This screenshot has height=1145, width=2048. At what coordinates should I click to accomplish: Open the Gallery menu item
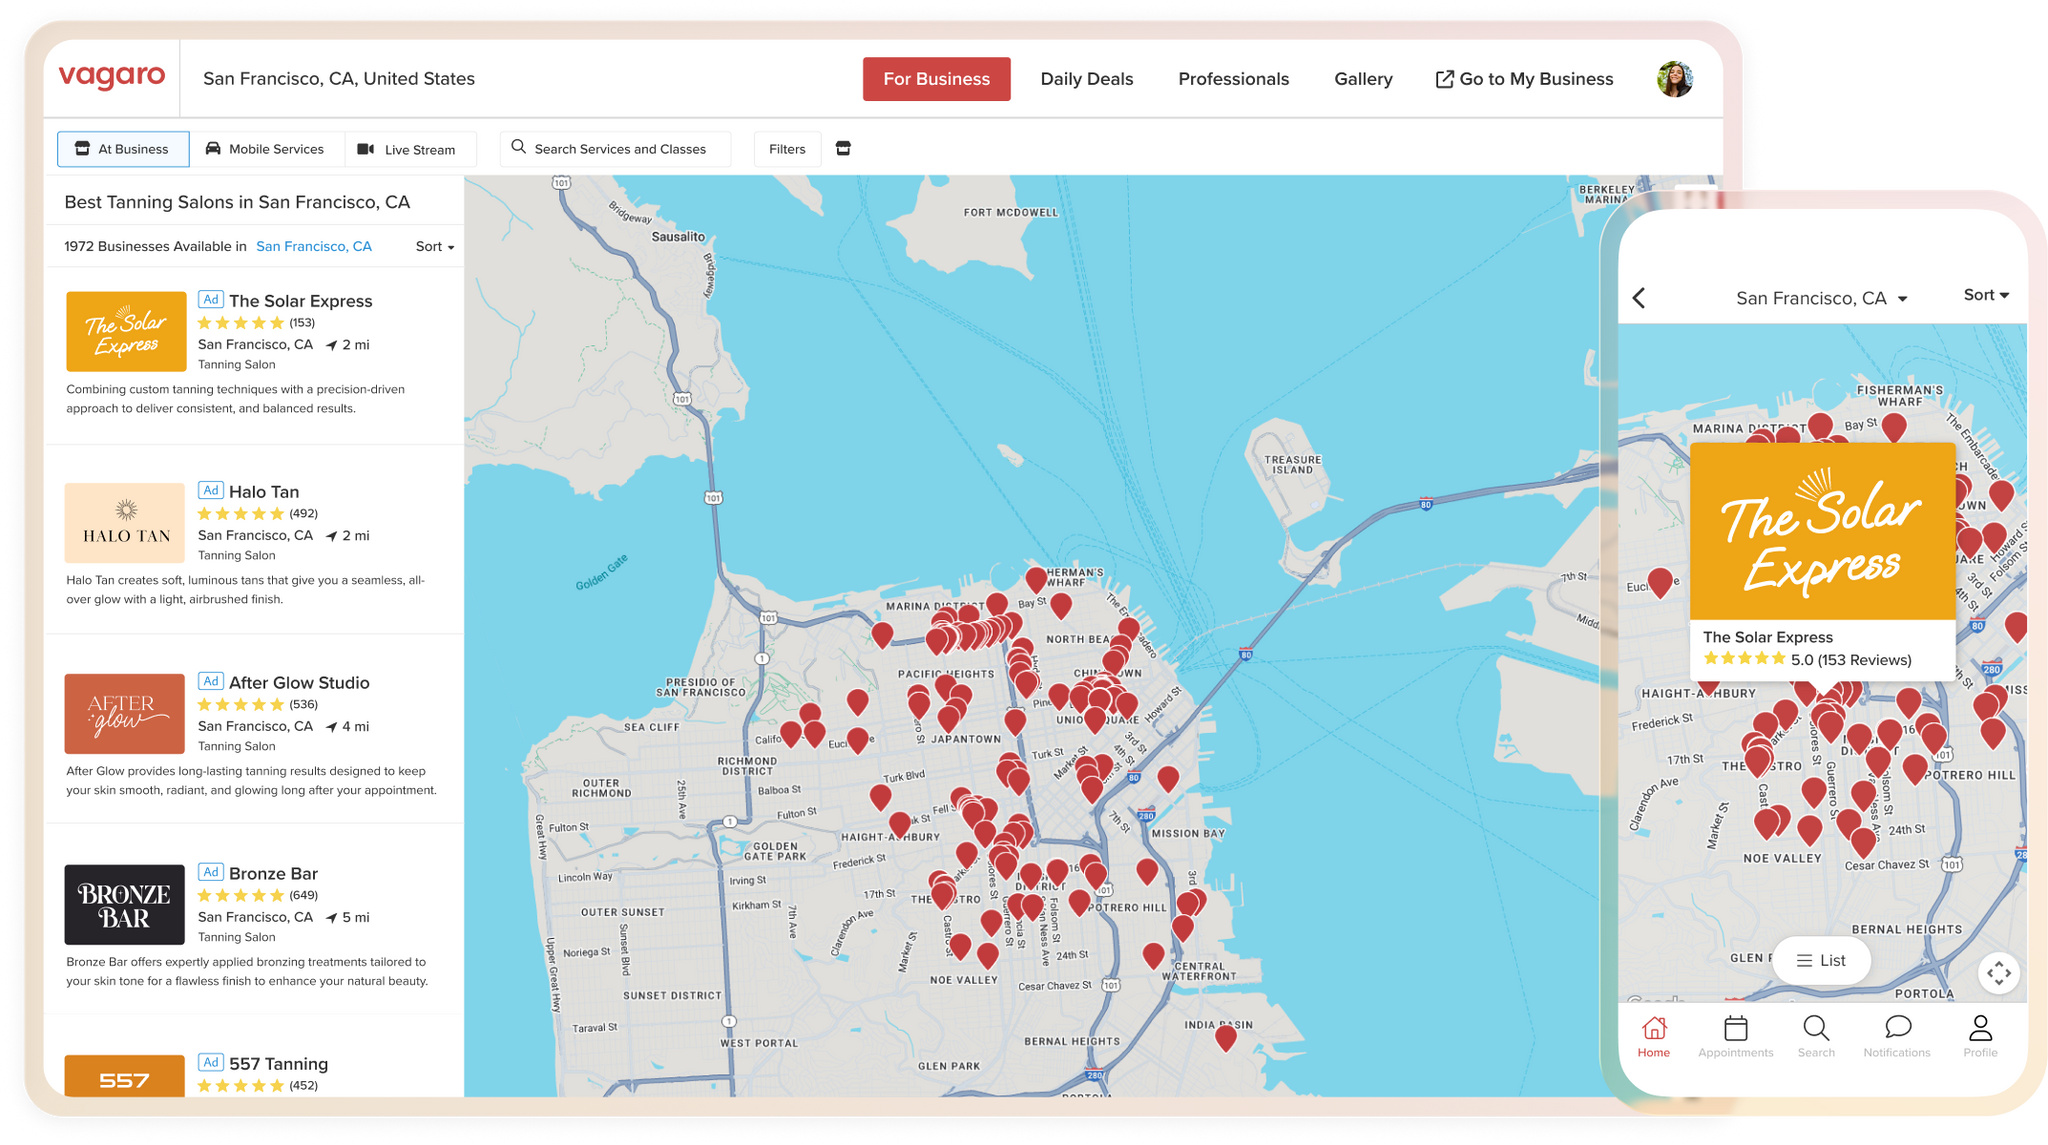(1363, 79)
